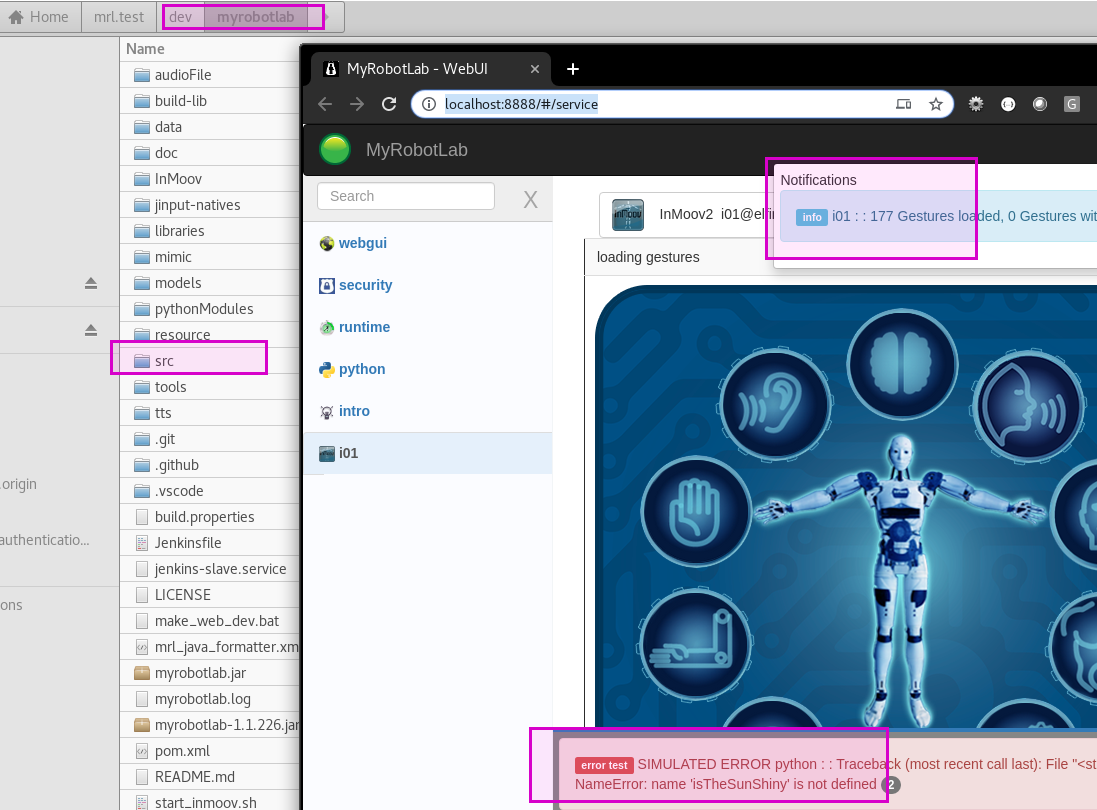Select the start_inmoov.sh file

(x=210, y=802)
